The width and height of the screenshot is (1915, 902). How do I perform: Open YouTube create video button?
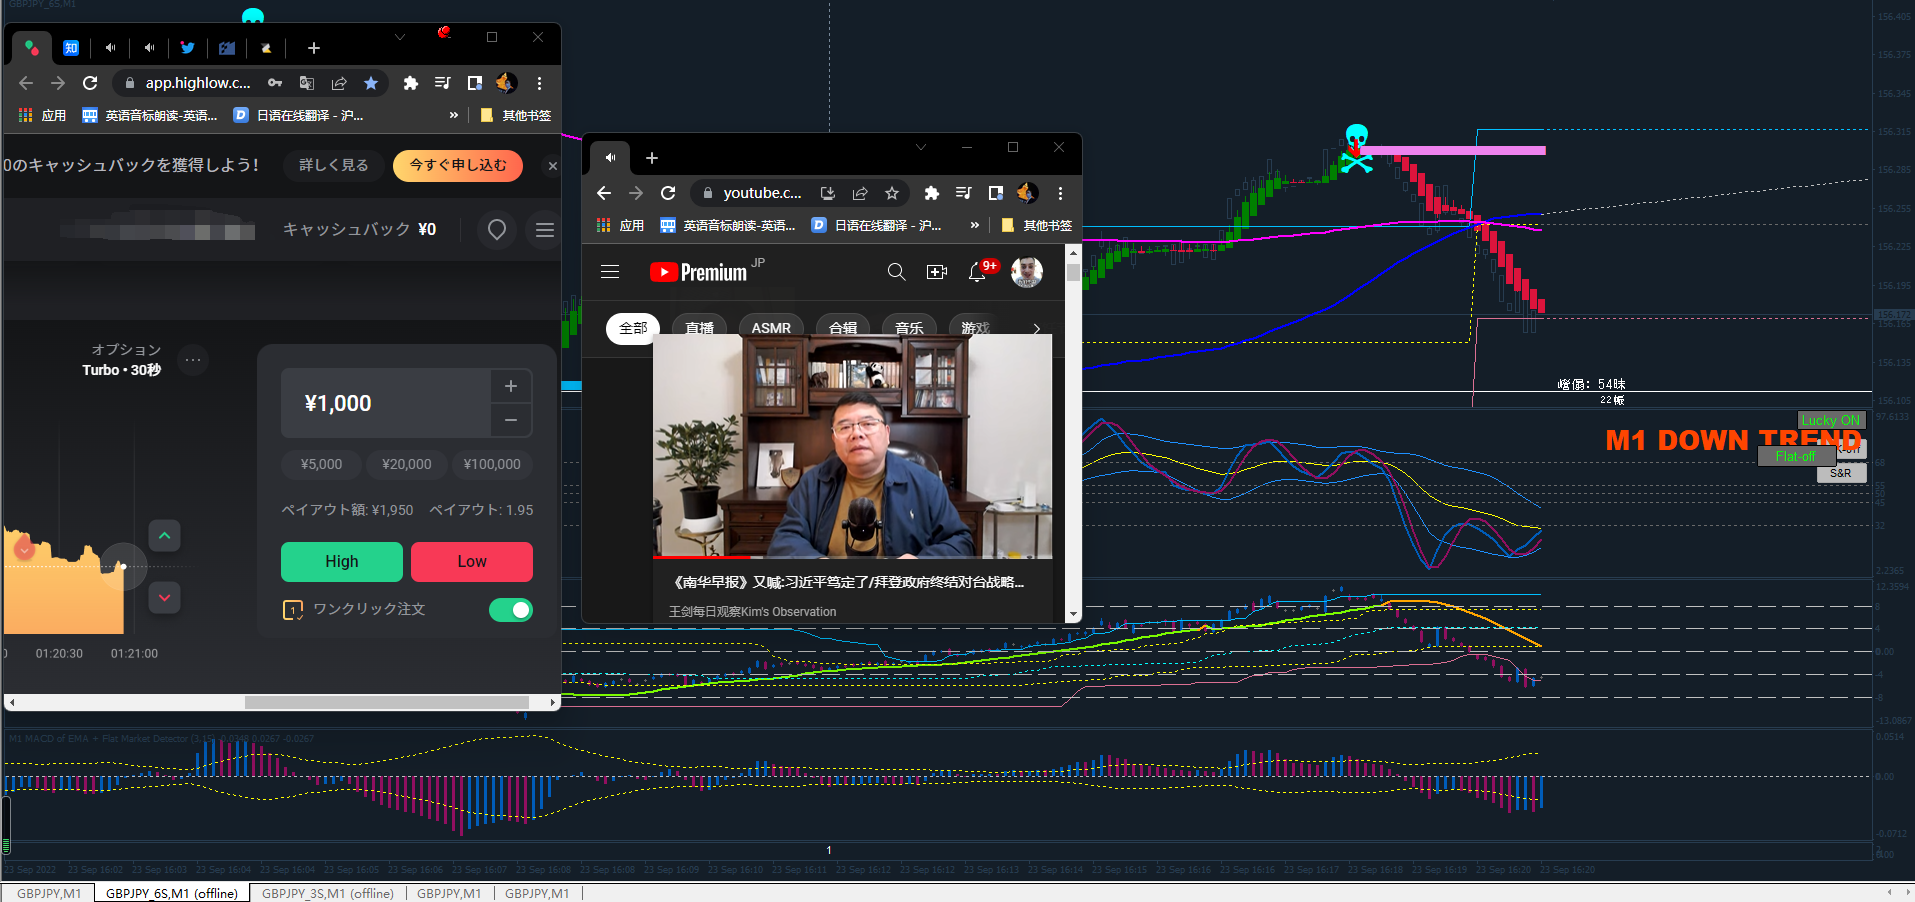coord(937,272)
